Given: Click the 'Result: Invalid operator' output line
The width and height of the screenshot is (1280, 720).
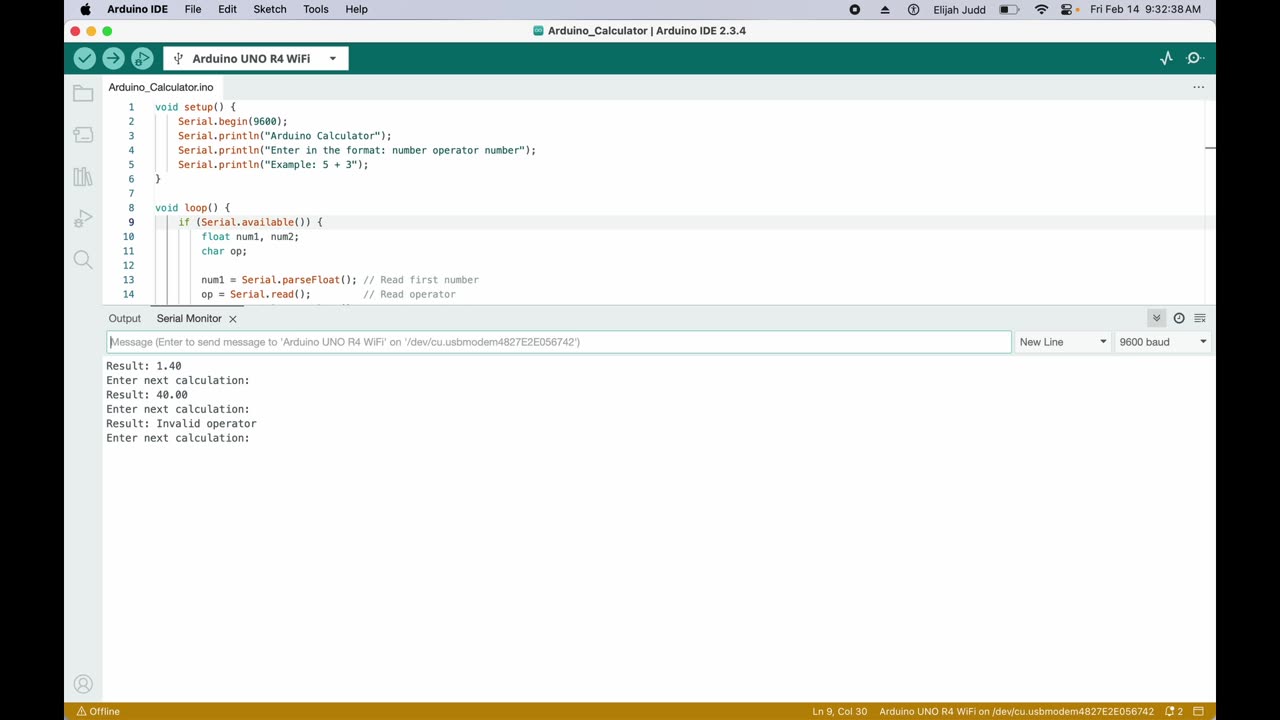Looking at the screenshot, I should 181,424.
